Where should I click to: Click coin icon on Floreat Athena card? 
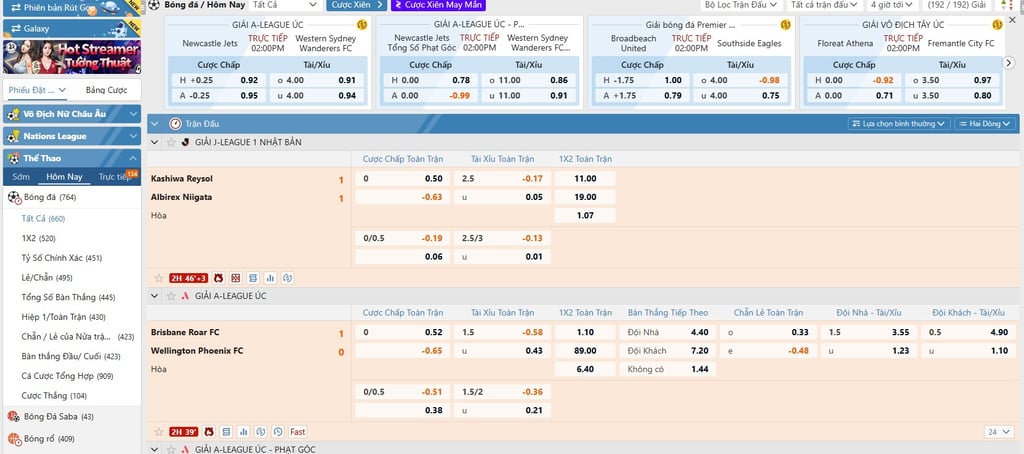[997, 25]
